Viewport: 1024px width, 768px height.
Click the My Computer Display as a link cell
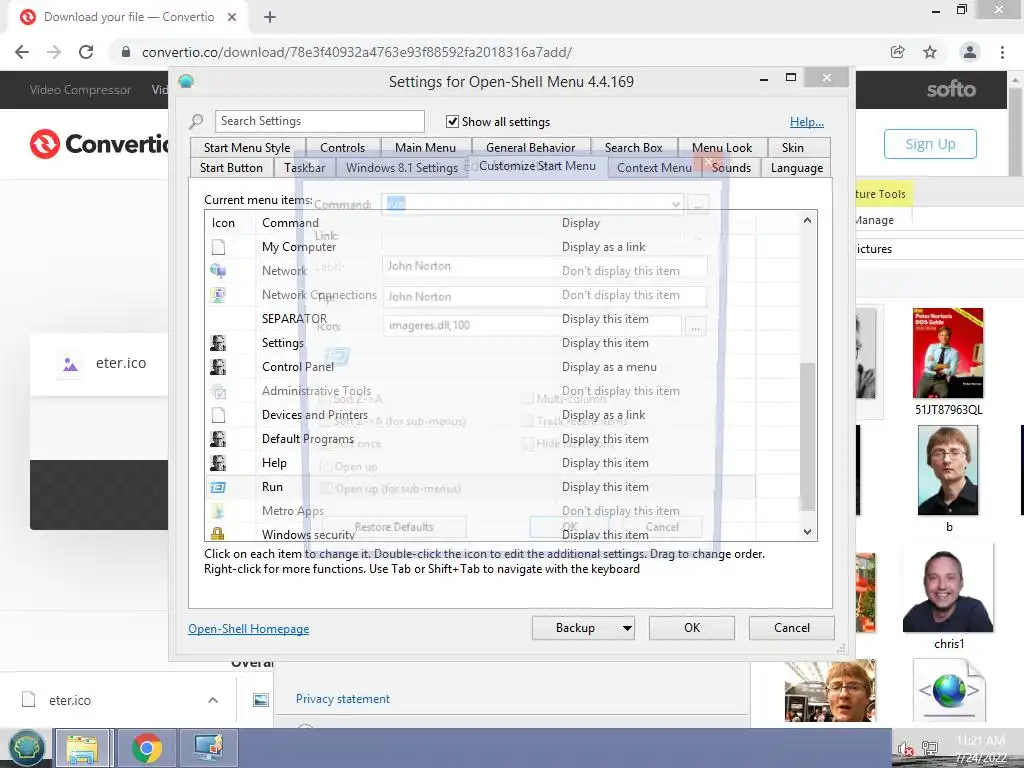pos(603,247)
